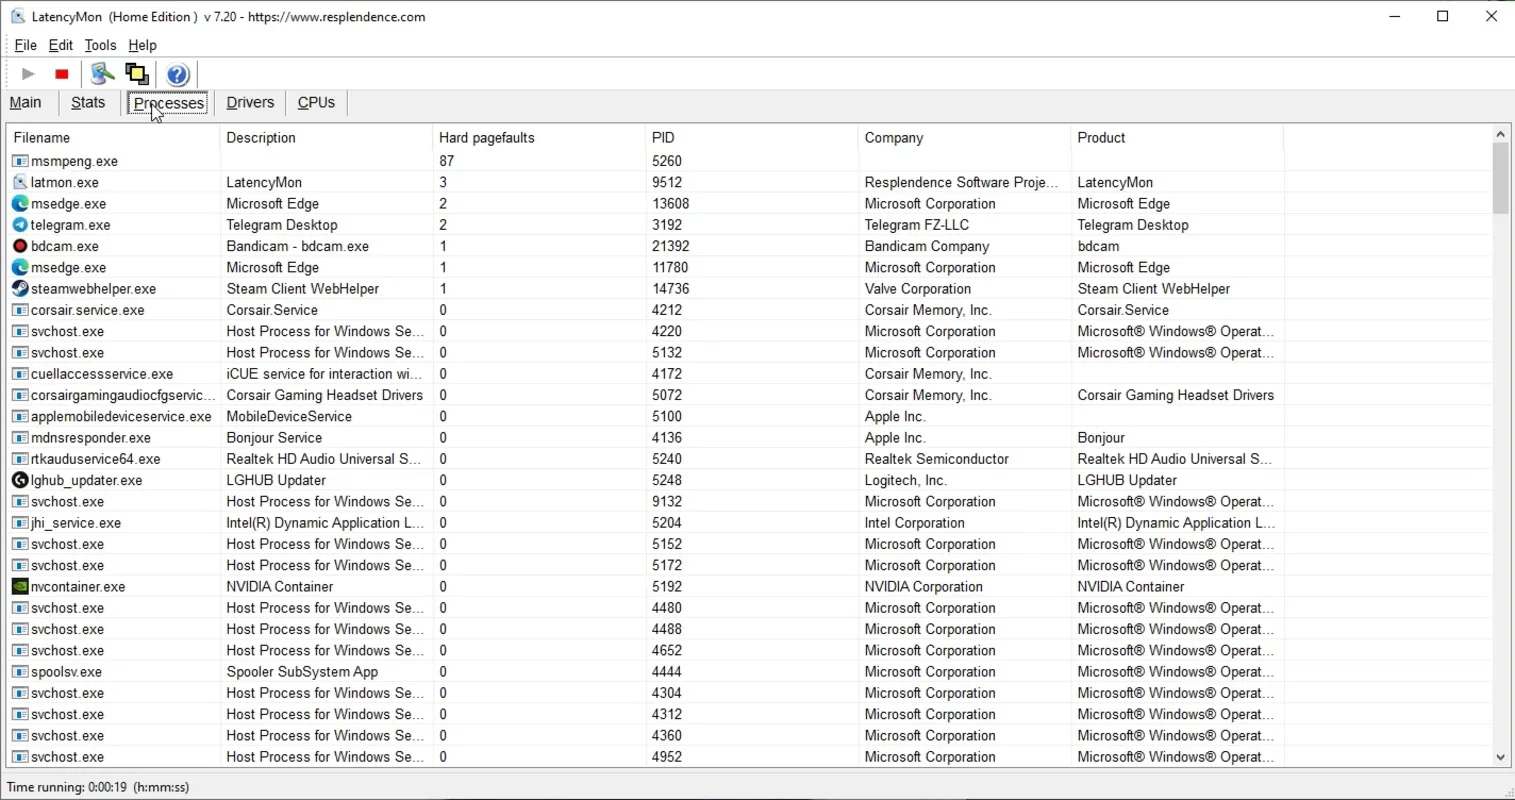Click the steamwebhelper.exe Steam icon

tap(20, 288)
